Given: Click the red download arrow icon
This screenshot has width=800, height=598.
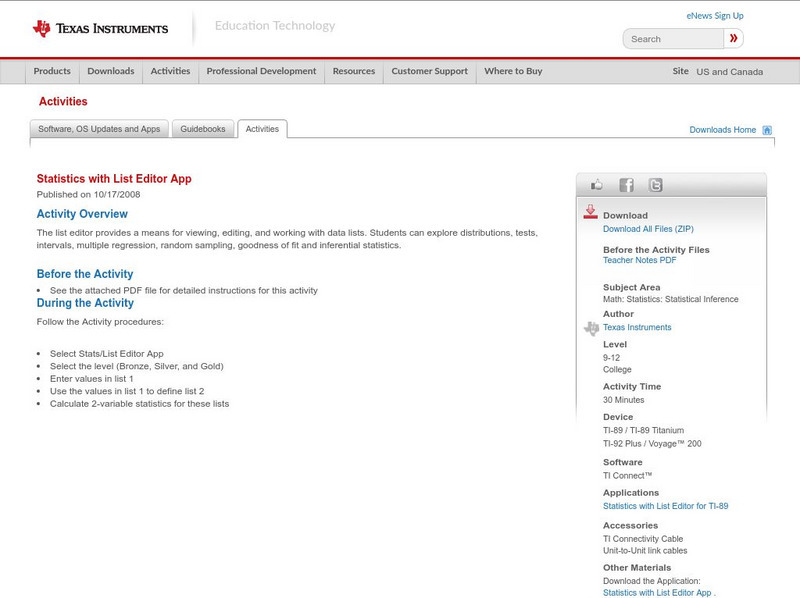Looking at the screenshot, I should (590, 212).
